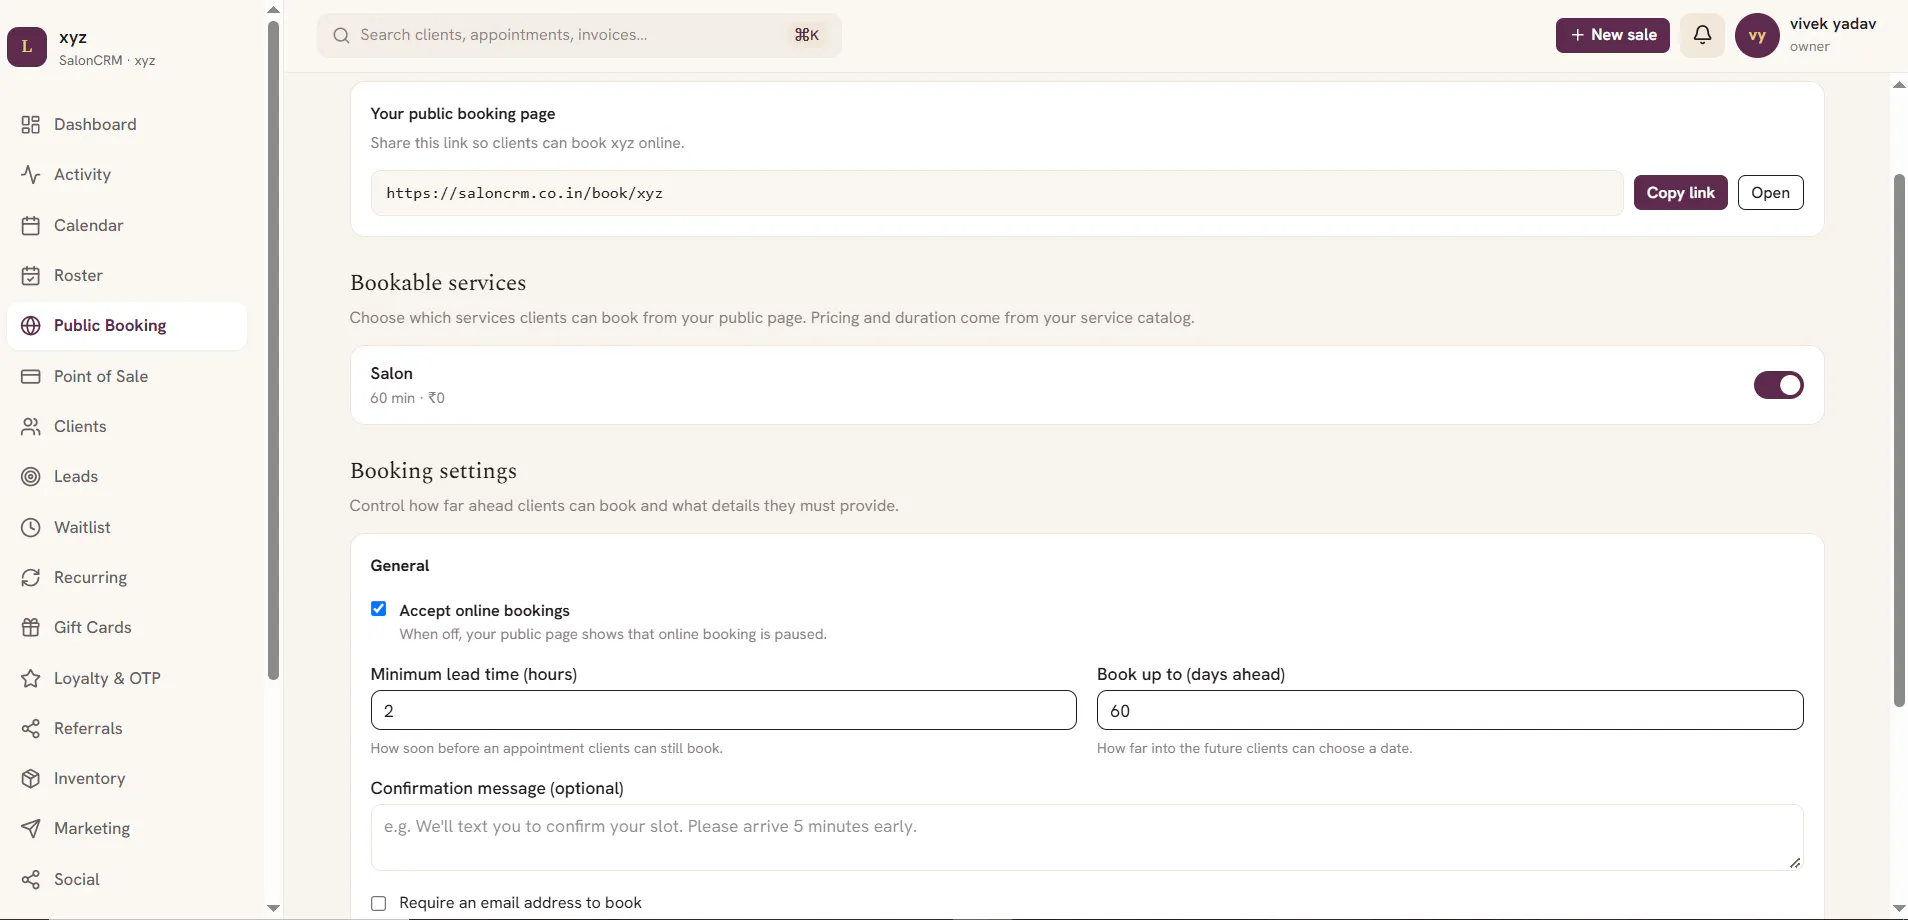Click the Marketing paper plane icon
Image resolution: width=1908 pixels, height=920 pixels.
point(31,828)
